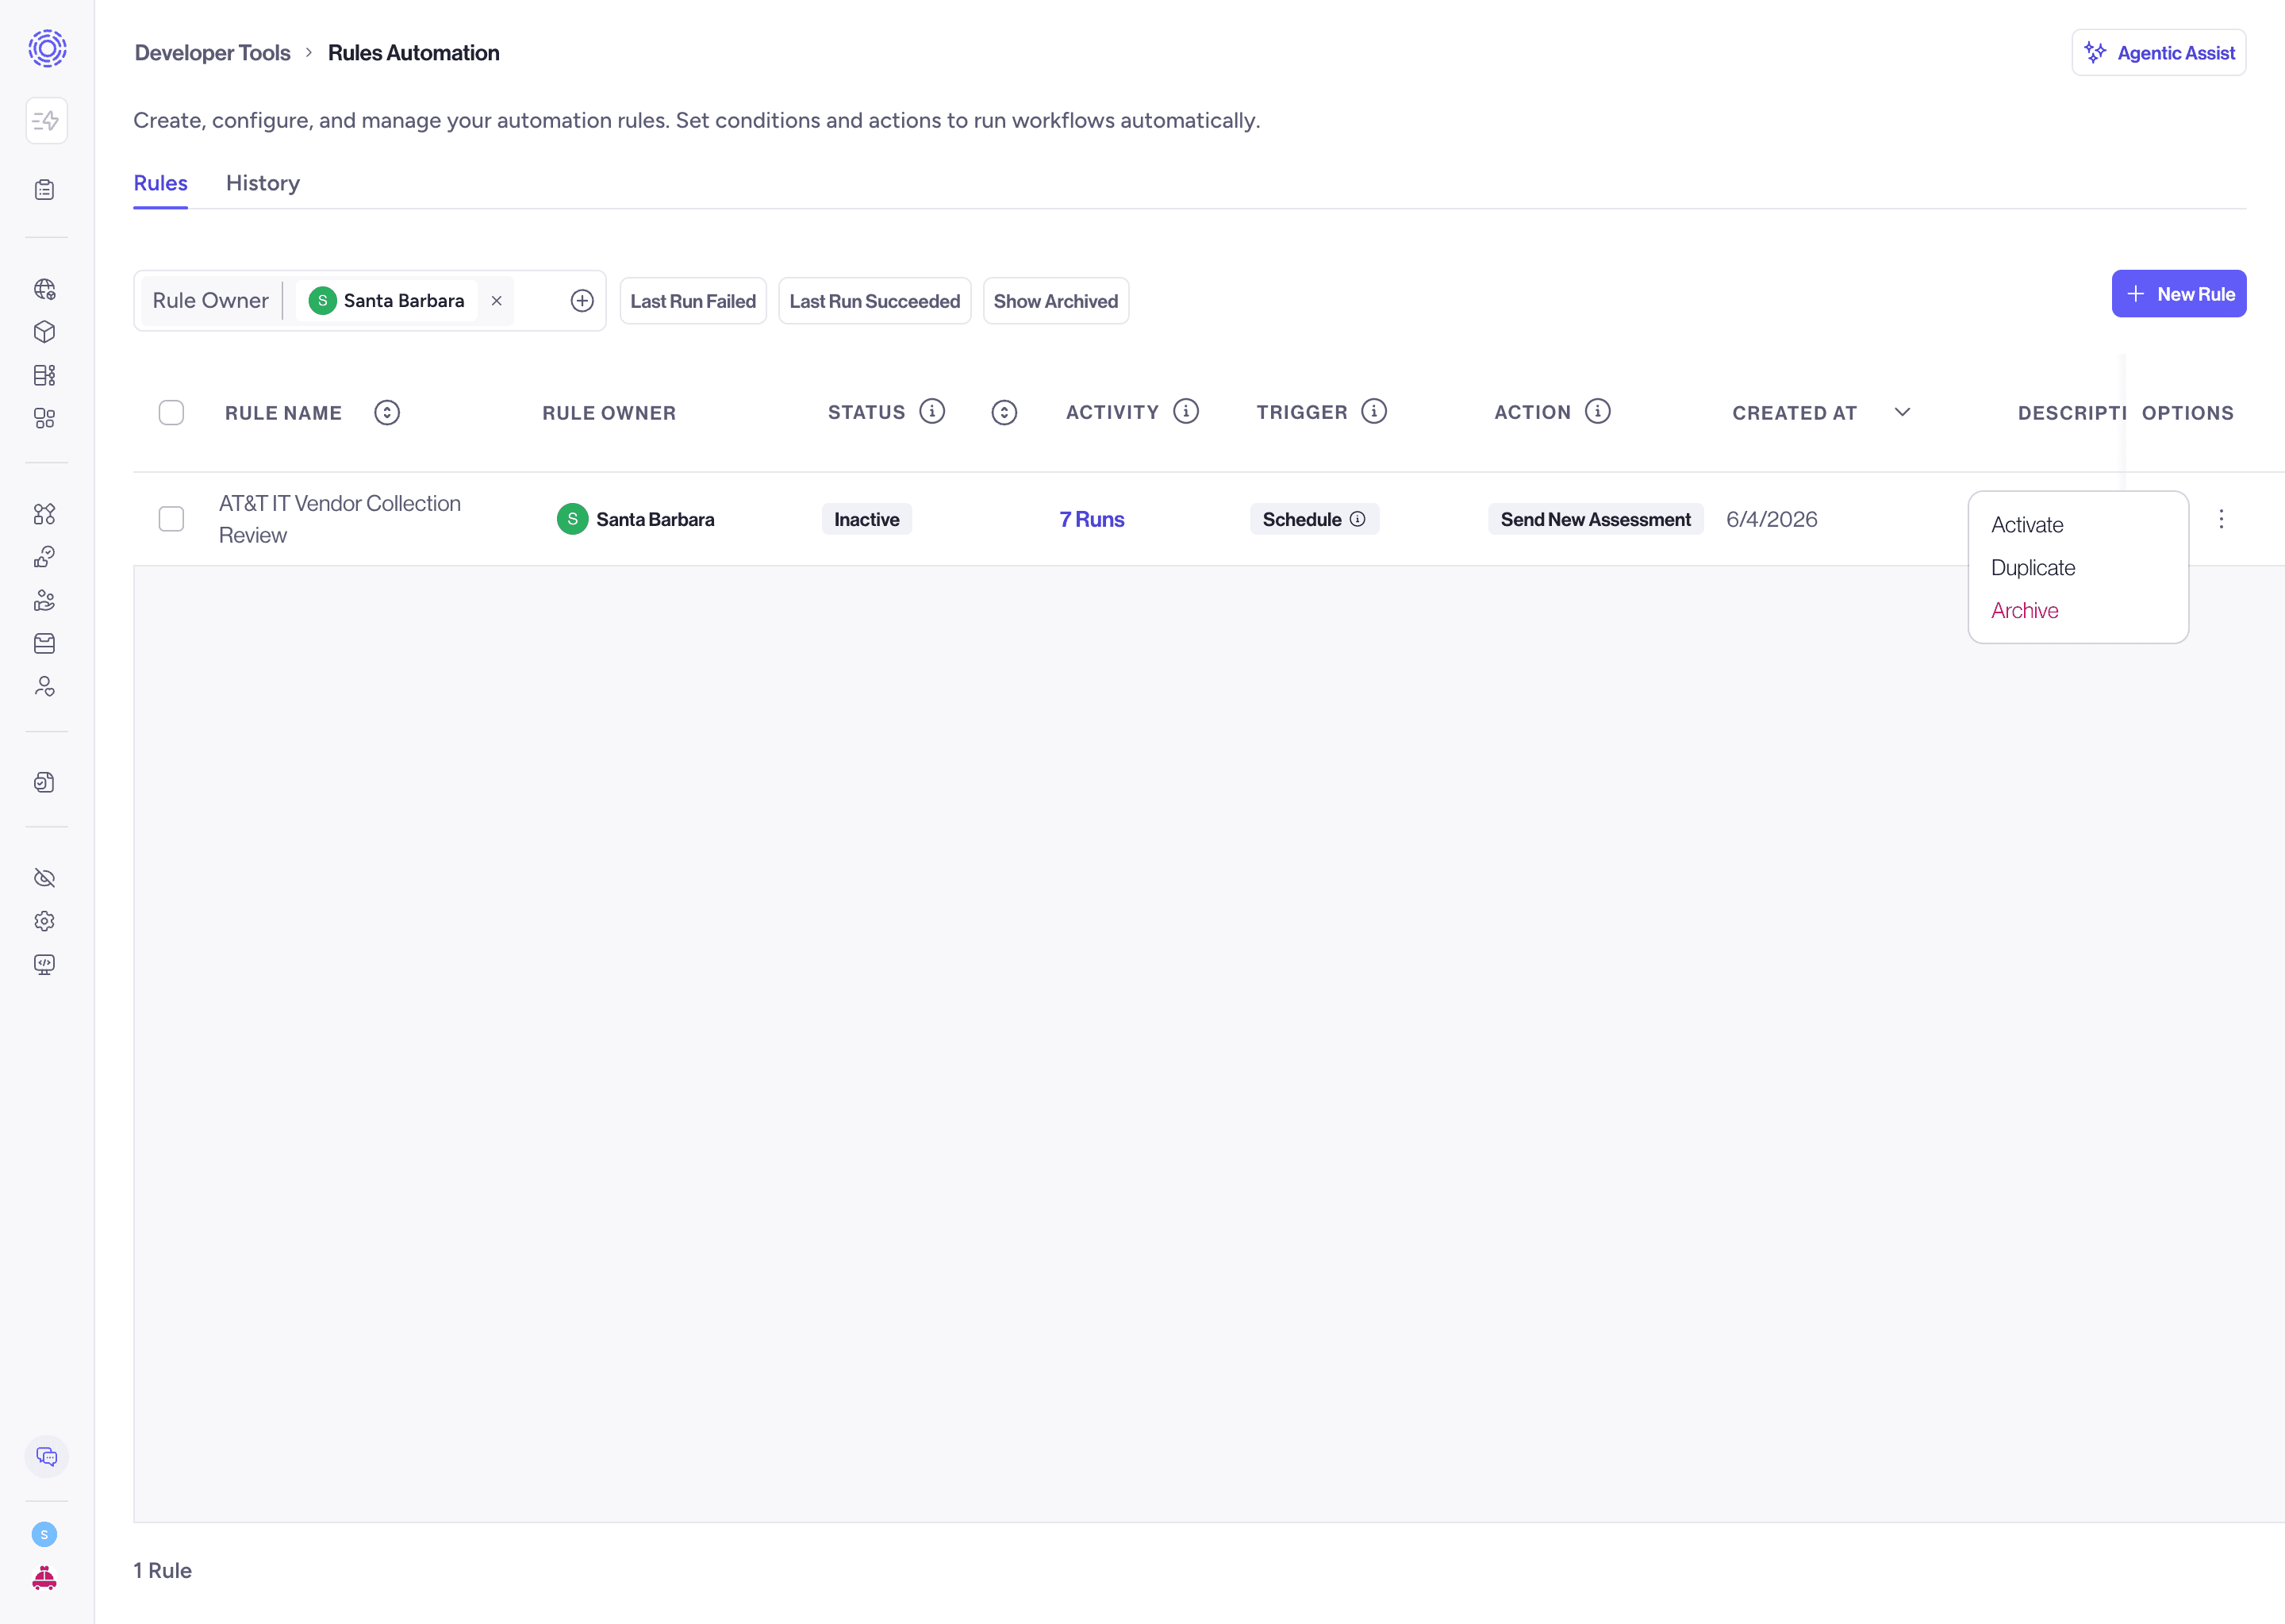Open the person with heart sidebar icon

45,686
